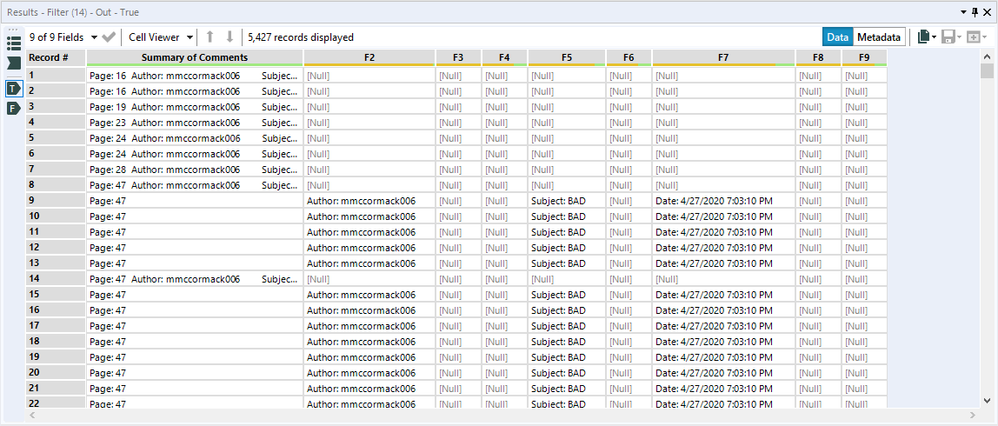The image size is (998, 426).
Task: Select record number 1 row header
Action: point(56,75)
